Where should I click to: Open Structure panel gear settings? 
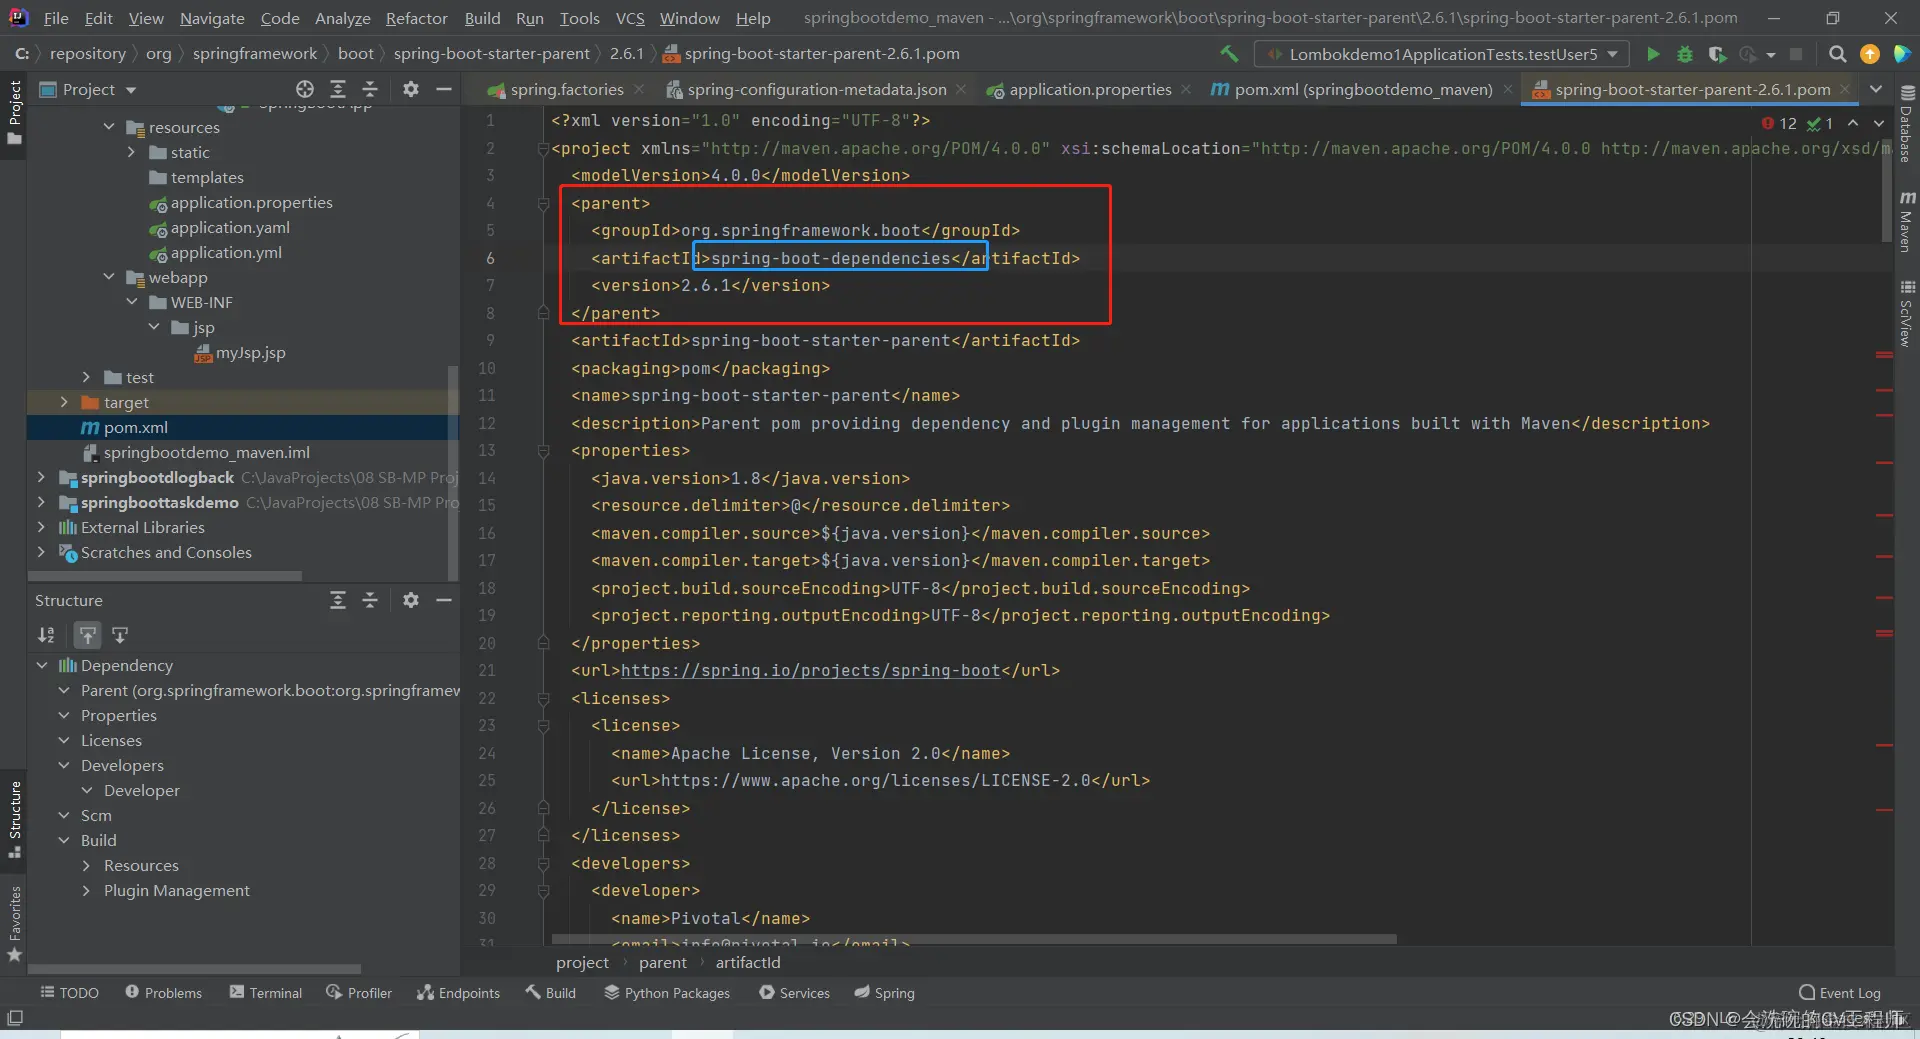(x=410, y=600)
